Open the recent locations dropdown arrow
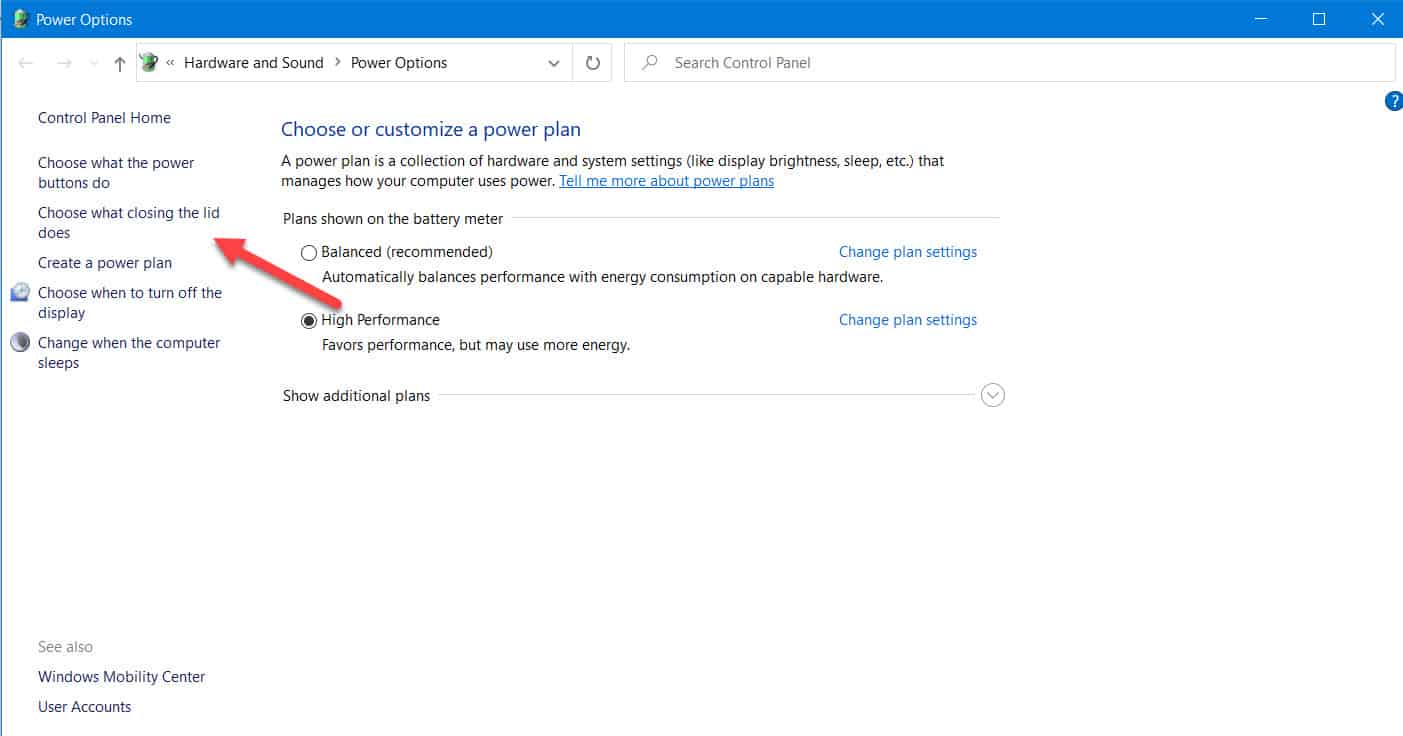 coord(94,63)
